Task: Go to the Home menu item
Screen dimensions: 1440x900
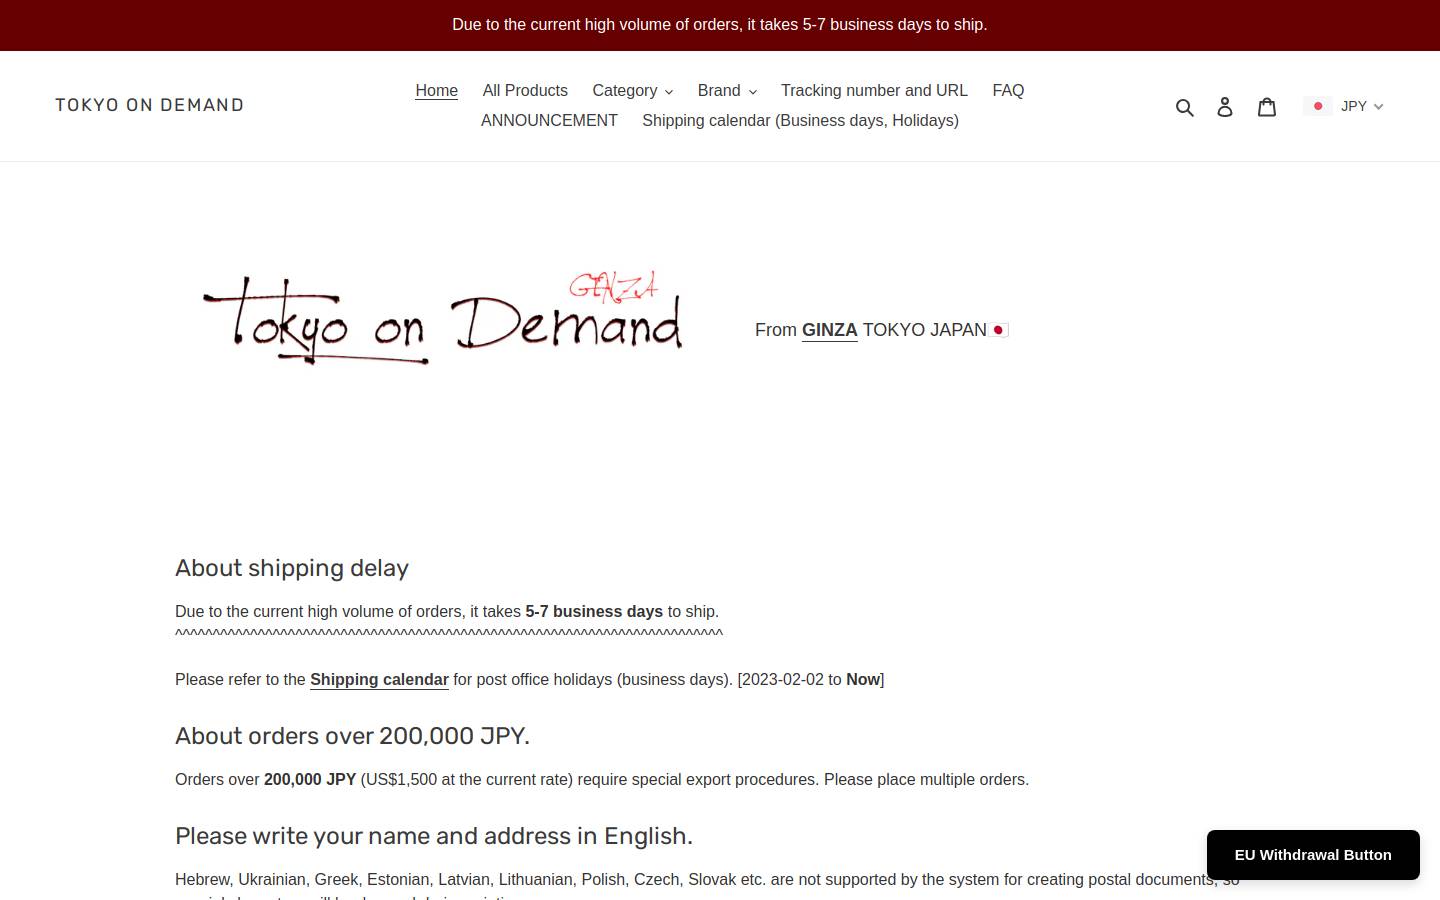Action: pyautogui.click(x=437, y=91)
